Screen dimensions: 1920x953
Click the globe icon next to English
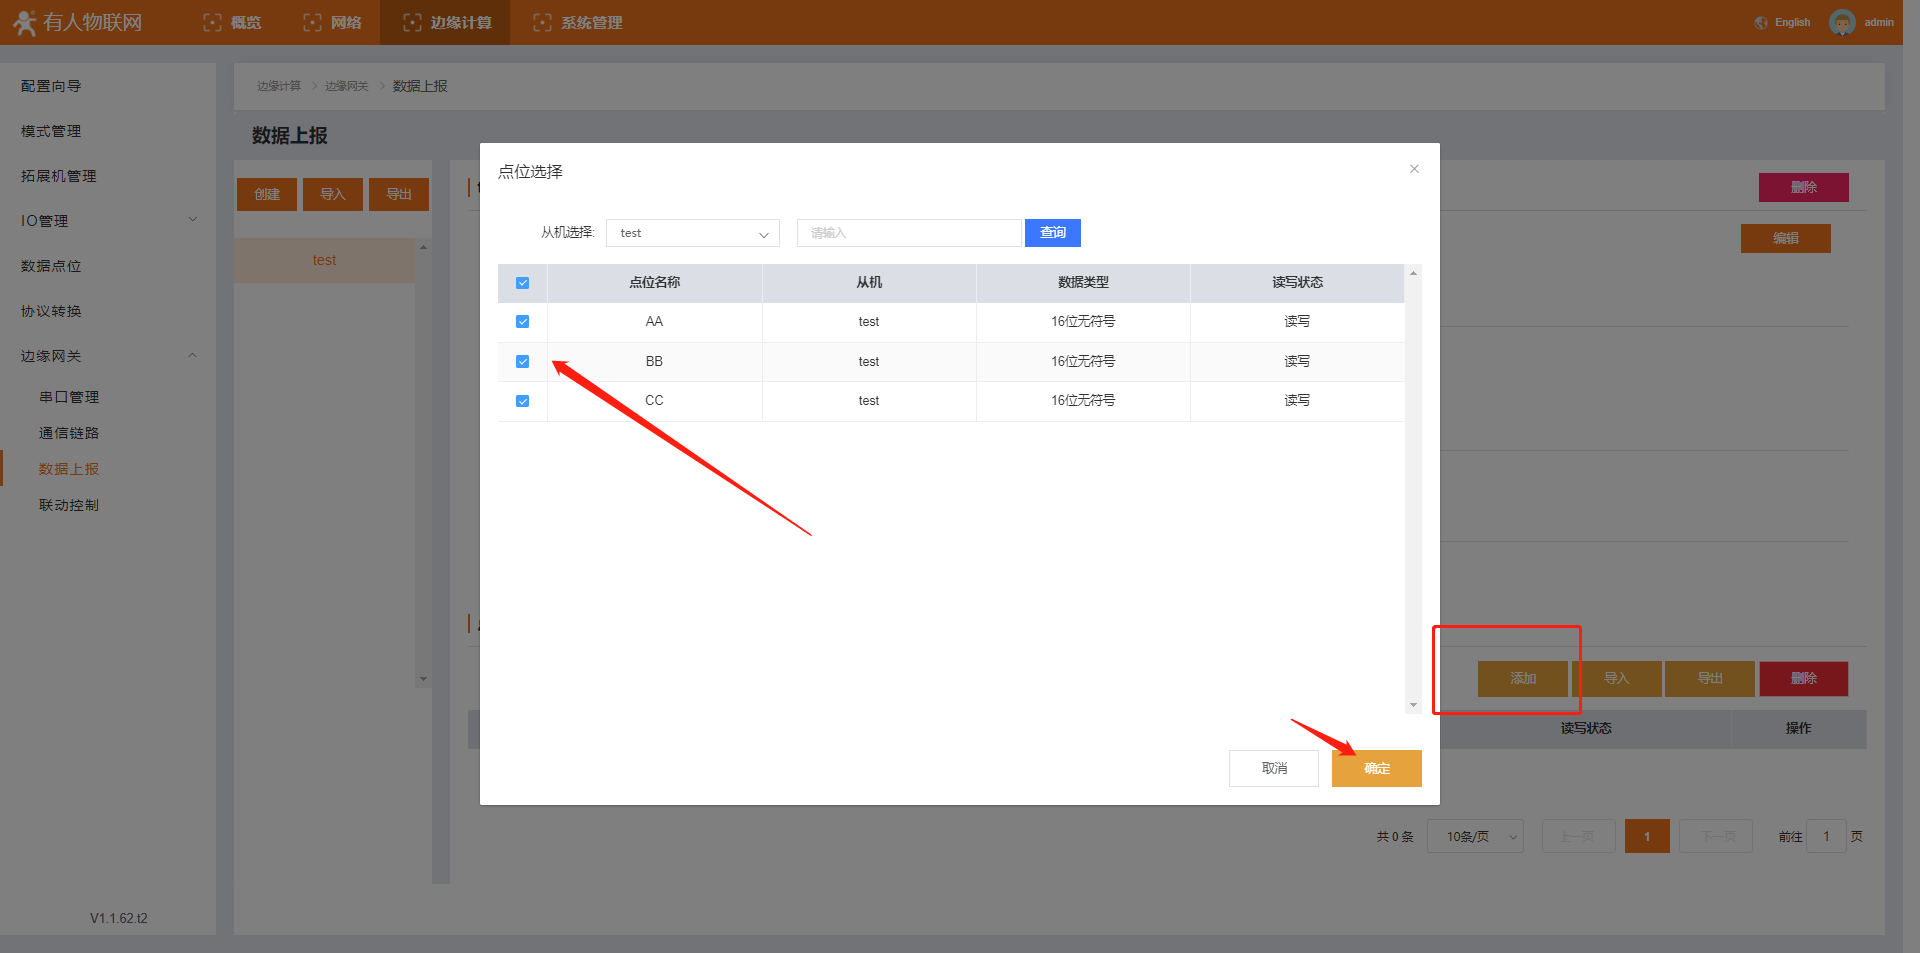click(1761, 22)
